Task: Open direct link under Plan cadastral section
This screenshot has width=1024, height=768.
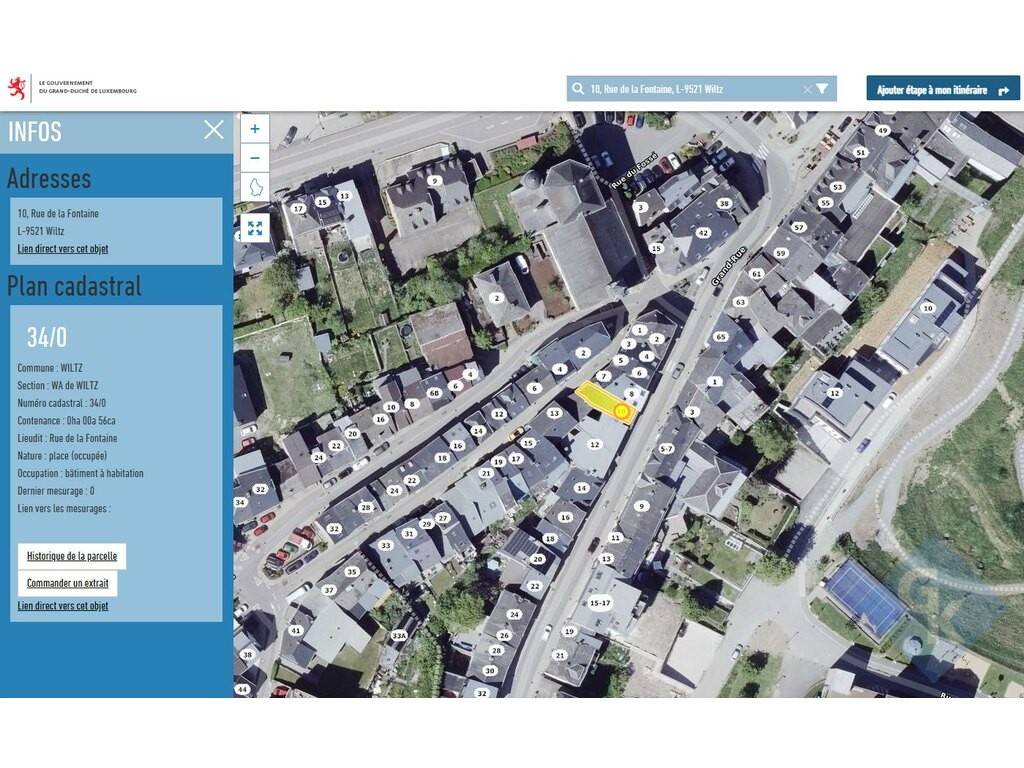Action: [63, 606]
